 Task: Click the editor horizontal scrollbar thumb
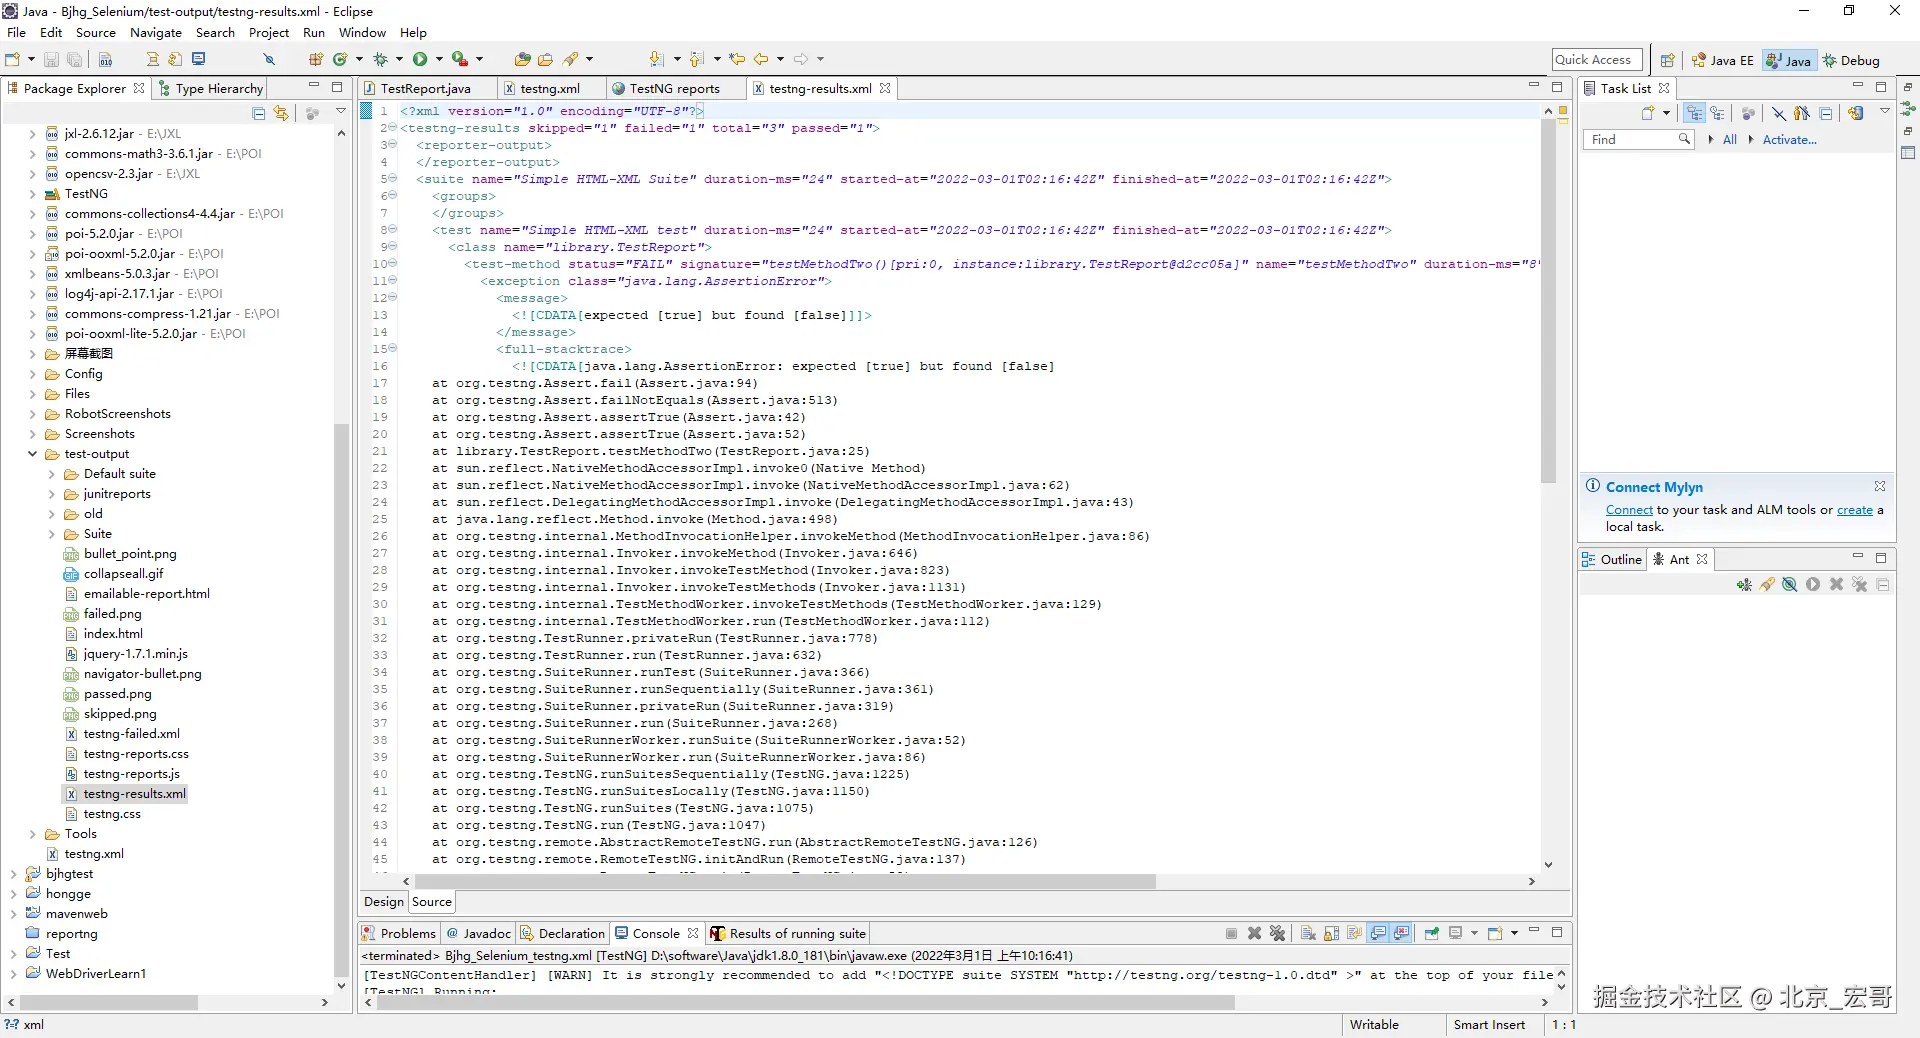pos(785,882)
